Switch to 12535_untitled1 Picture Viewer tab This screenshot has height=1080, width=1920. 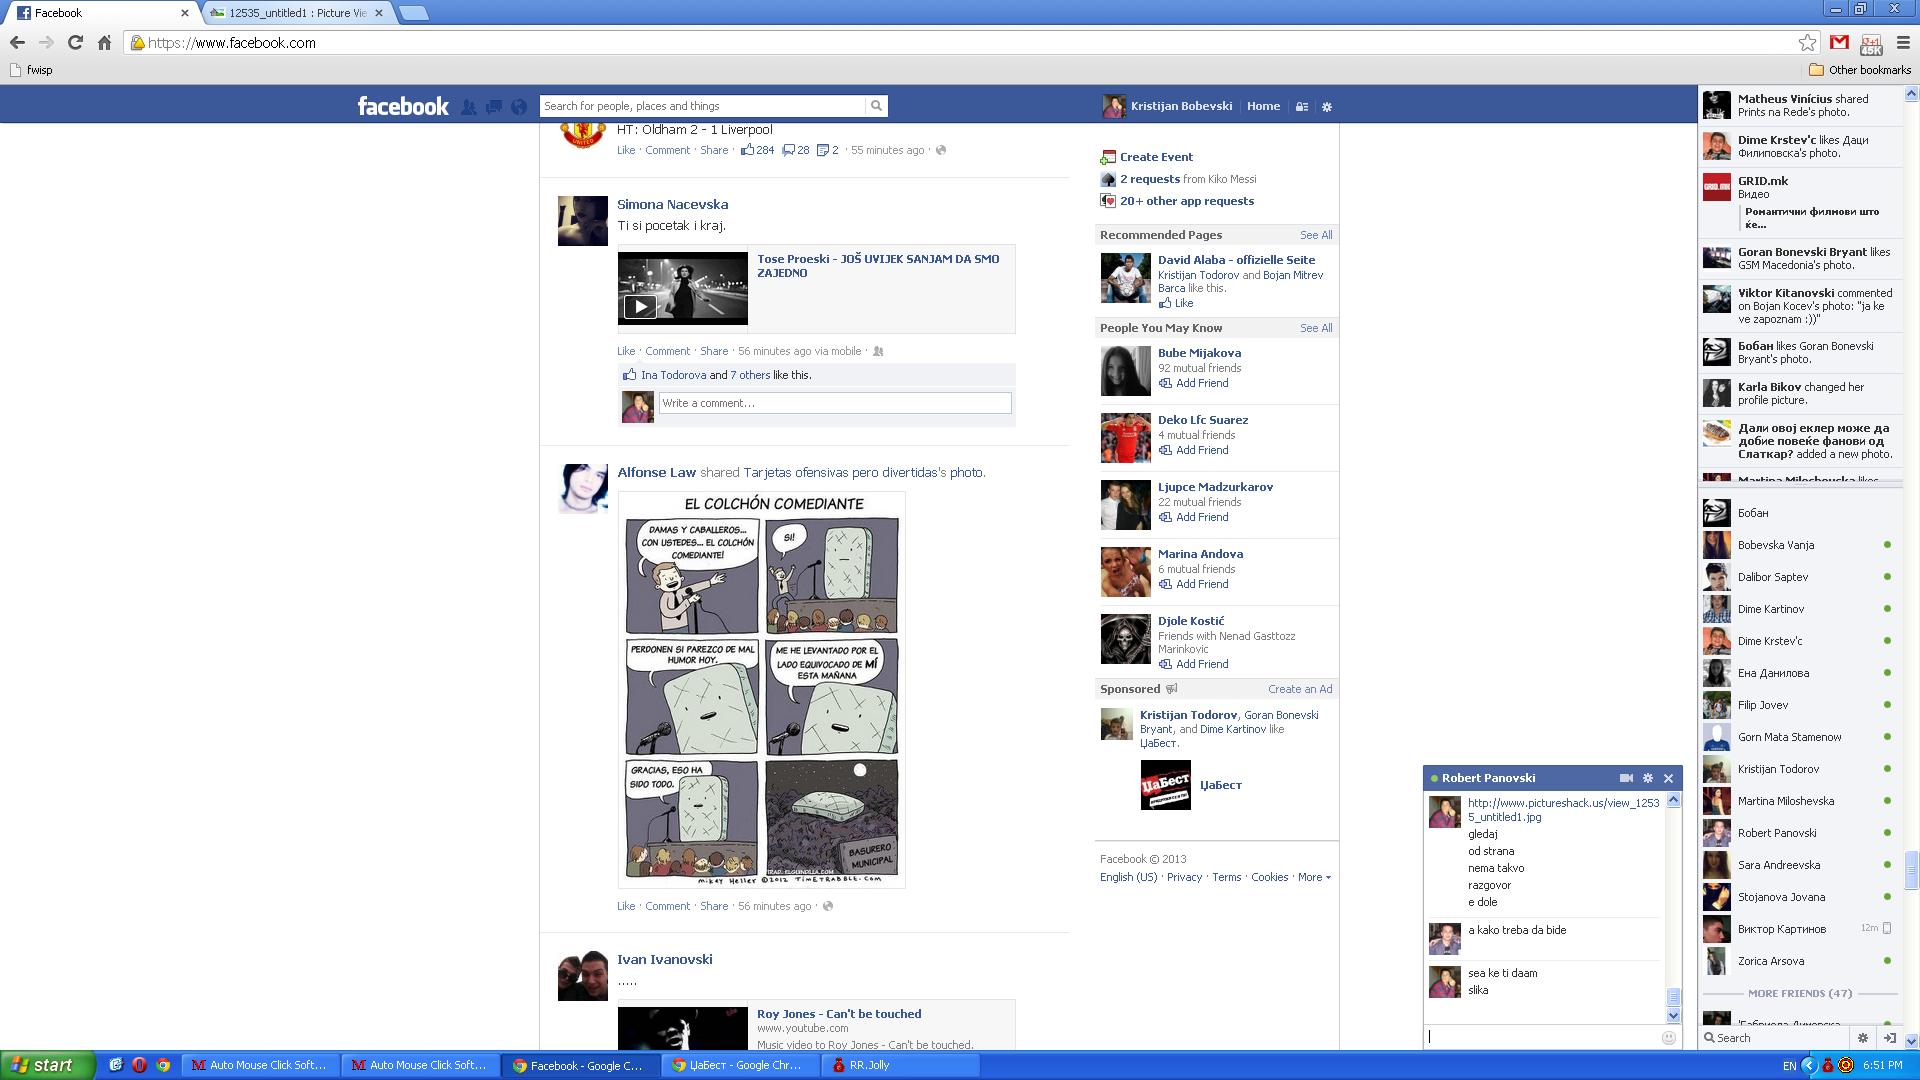point(297,13)
